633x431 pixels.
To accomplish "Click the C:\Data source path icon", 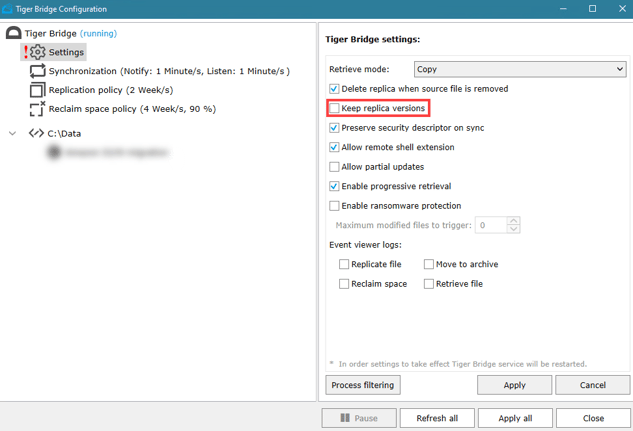I will click(36, 133).
